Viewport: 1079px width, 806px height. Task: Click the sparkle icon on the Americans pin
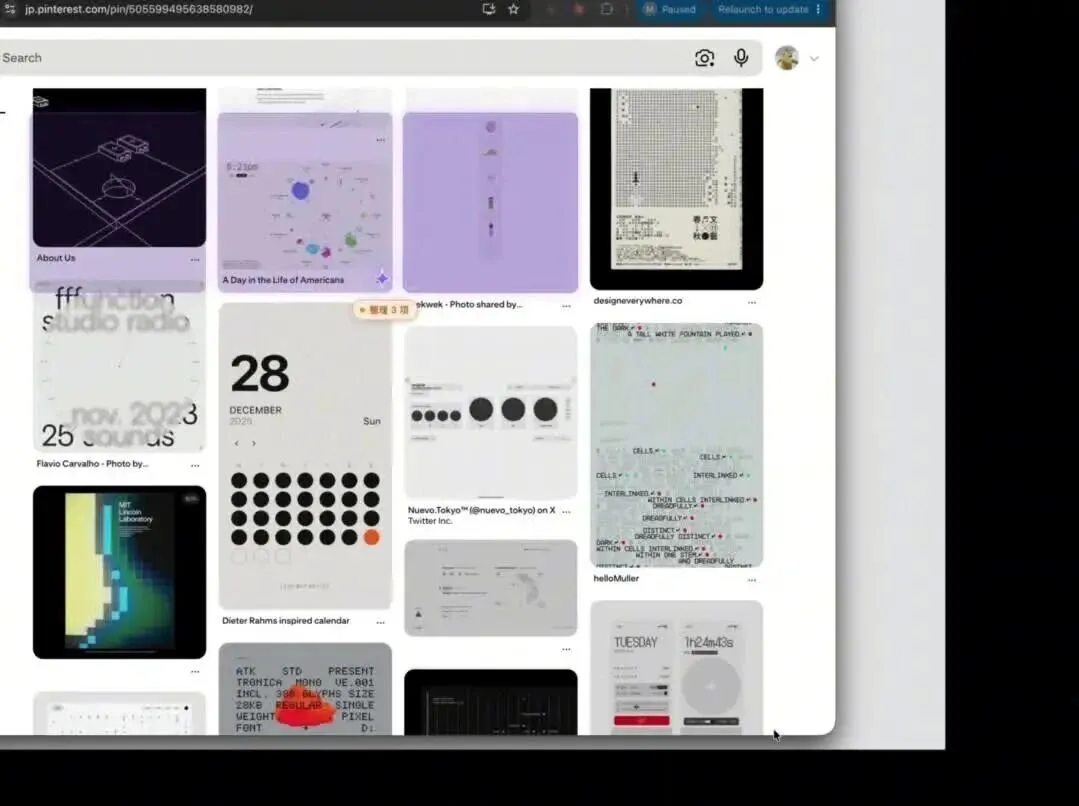point(382,279)
